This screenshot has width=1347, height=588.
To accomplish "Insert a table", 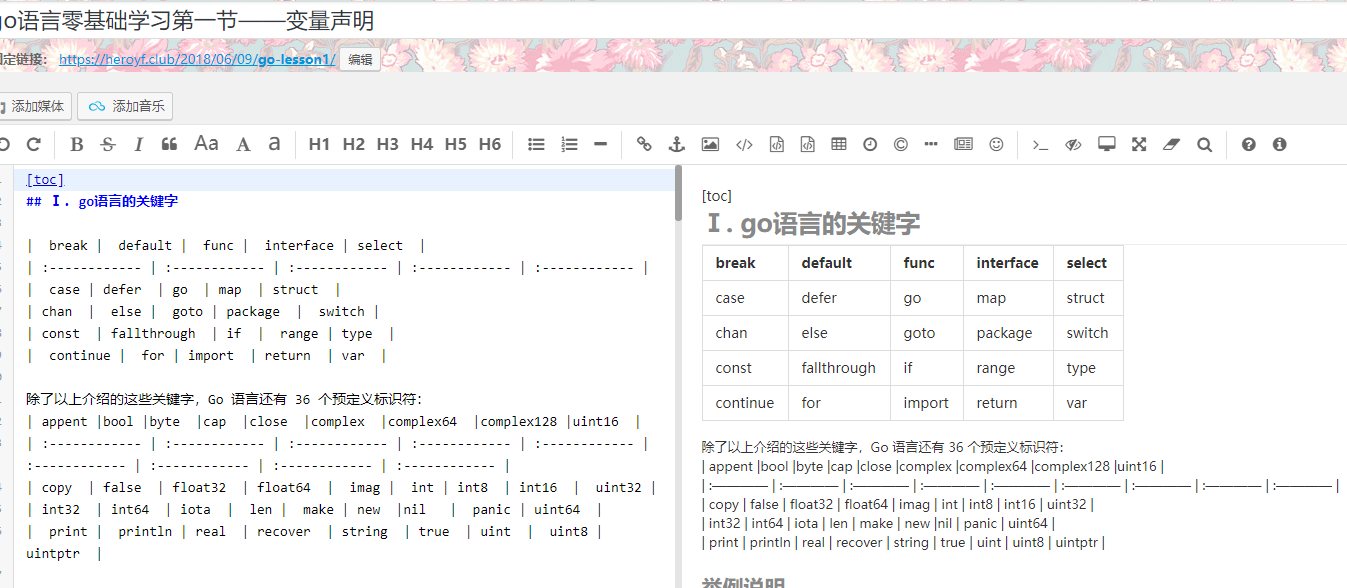I will point(839,144).
